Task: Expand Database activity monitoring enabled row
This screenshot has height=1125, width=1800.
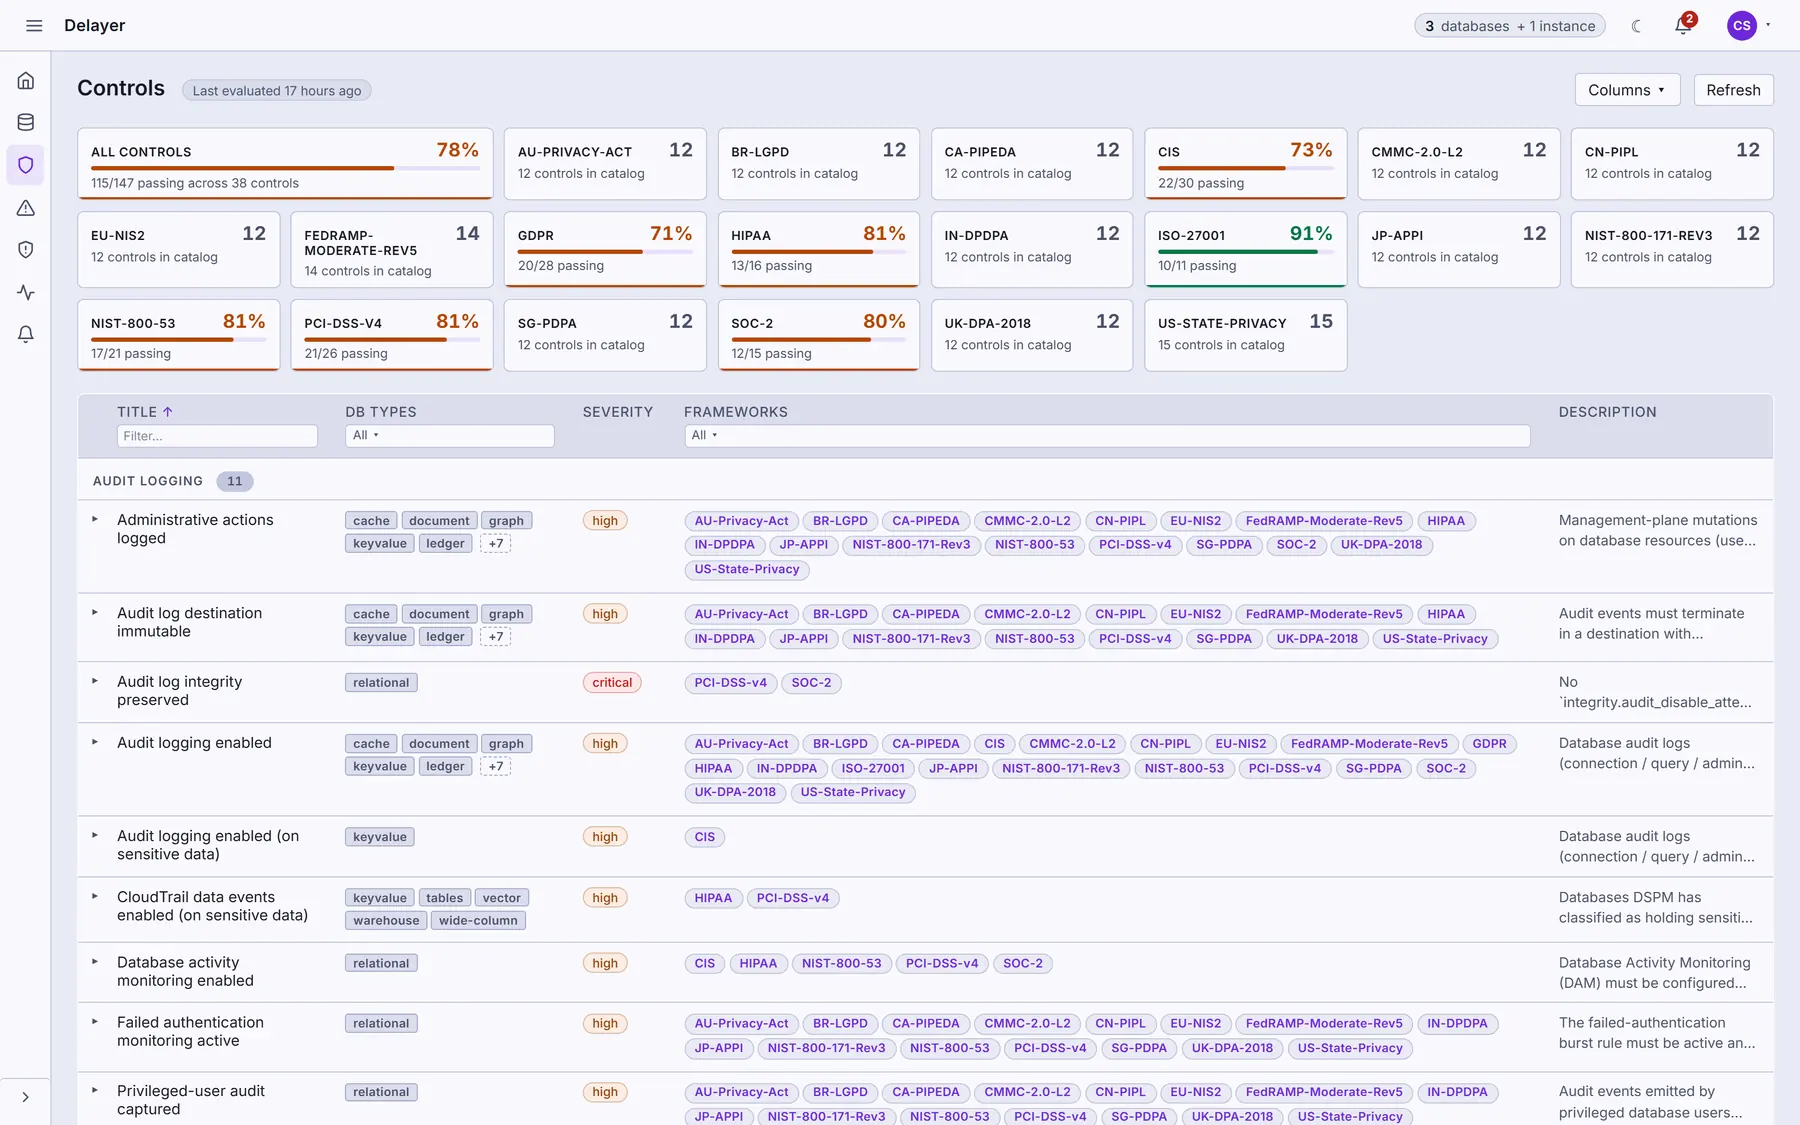Action: pos(95,962)
